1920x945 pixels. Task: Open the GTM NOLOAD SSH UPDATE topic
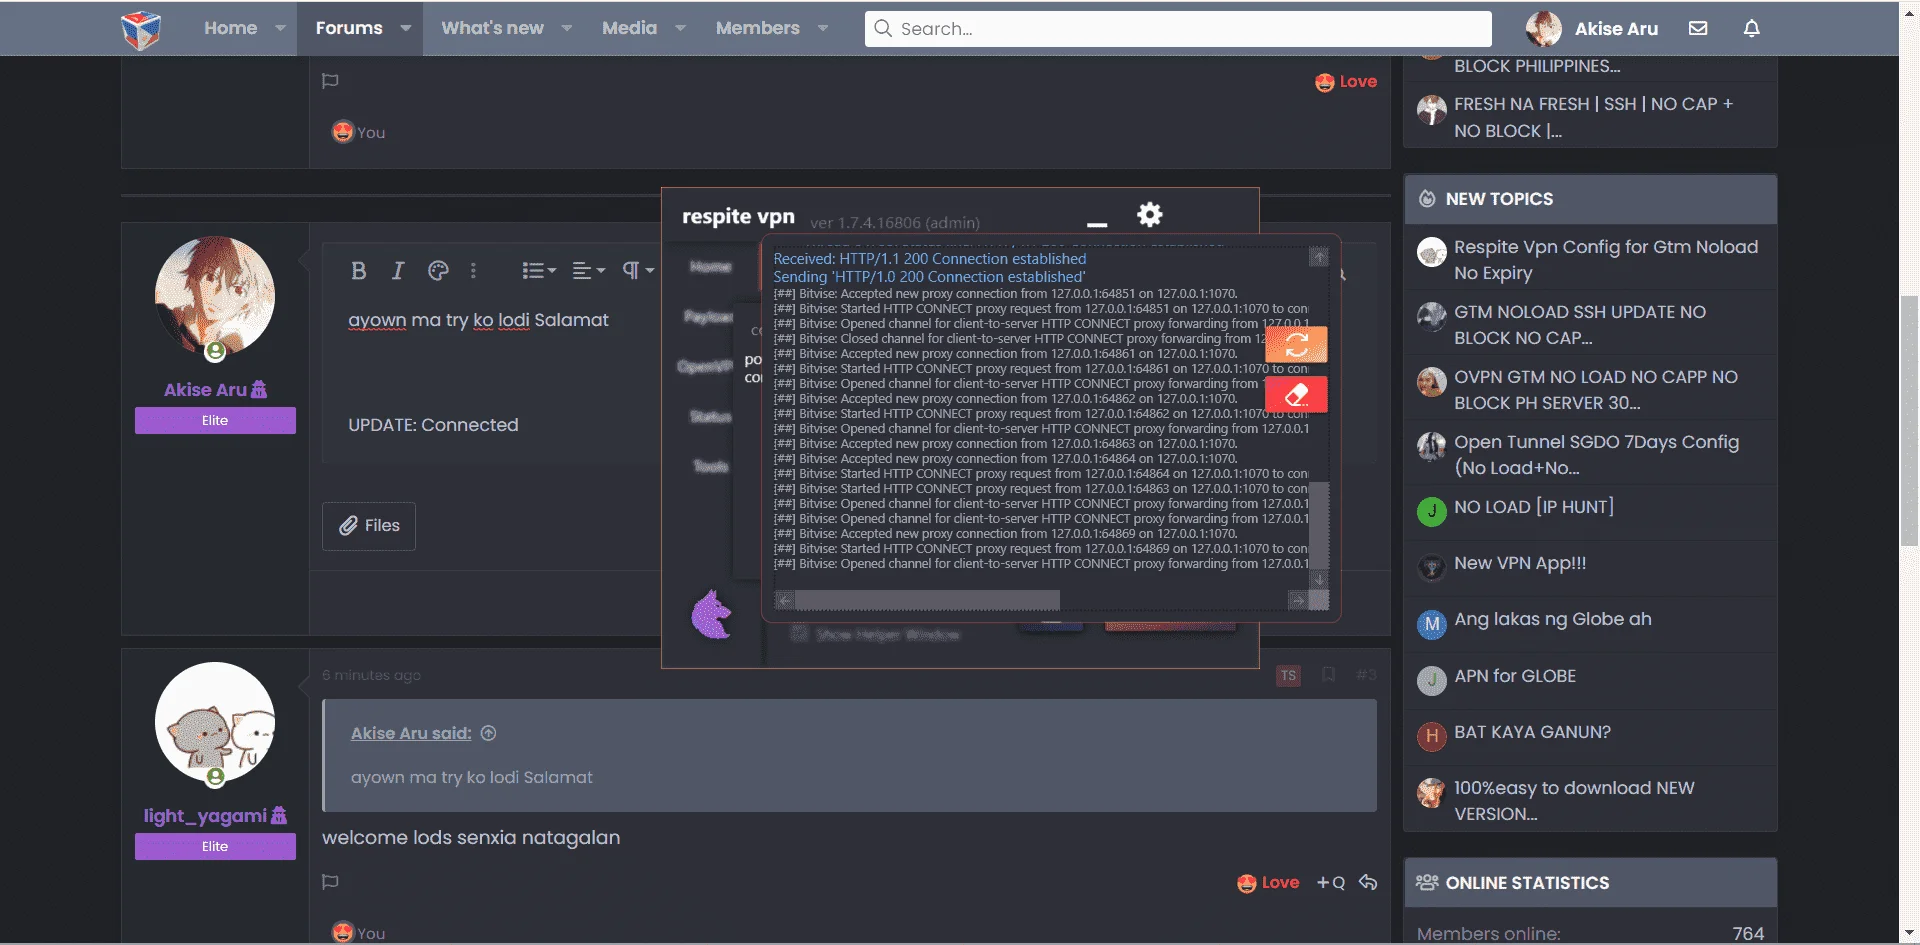1580,325
